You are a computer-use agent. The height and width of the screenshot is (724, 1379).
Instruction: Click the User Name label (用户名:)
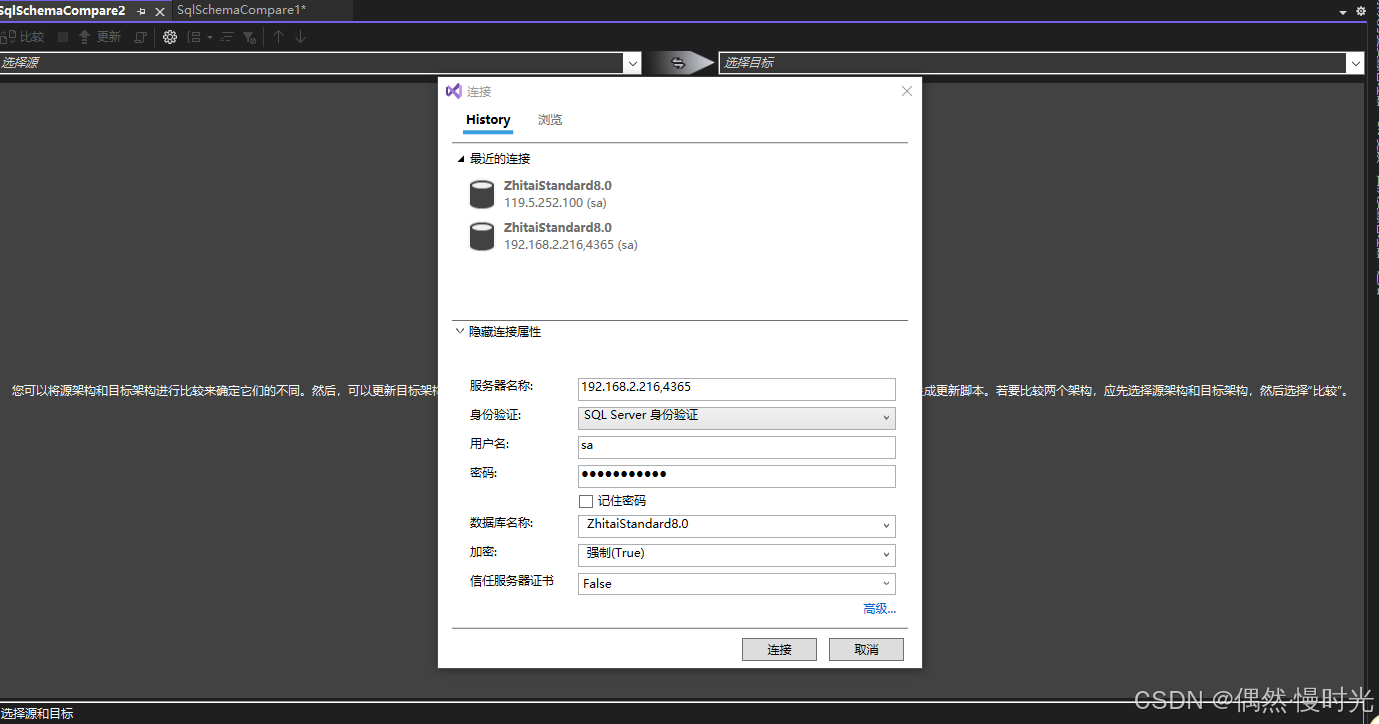490,444
